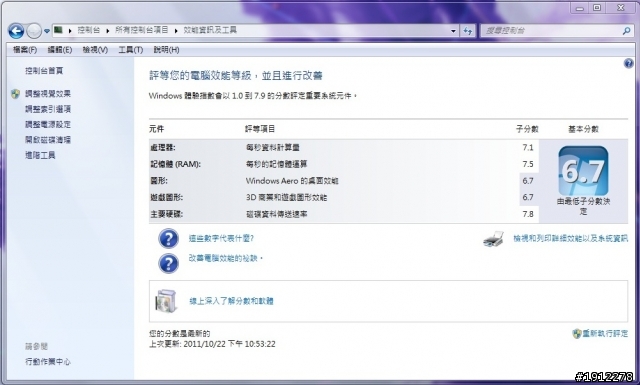Open the 說明(H) menu
Image resolution: width=640 pixels, height=385 pixels.
[x=166, y=50]
